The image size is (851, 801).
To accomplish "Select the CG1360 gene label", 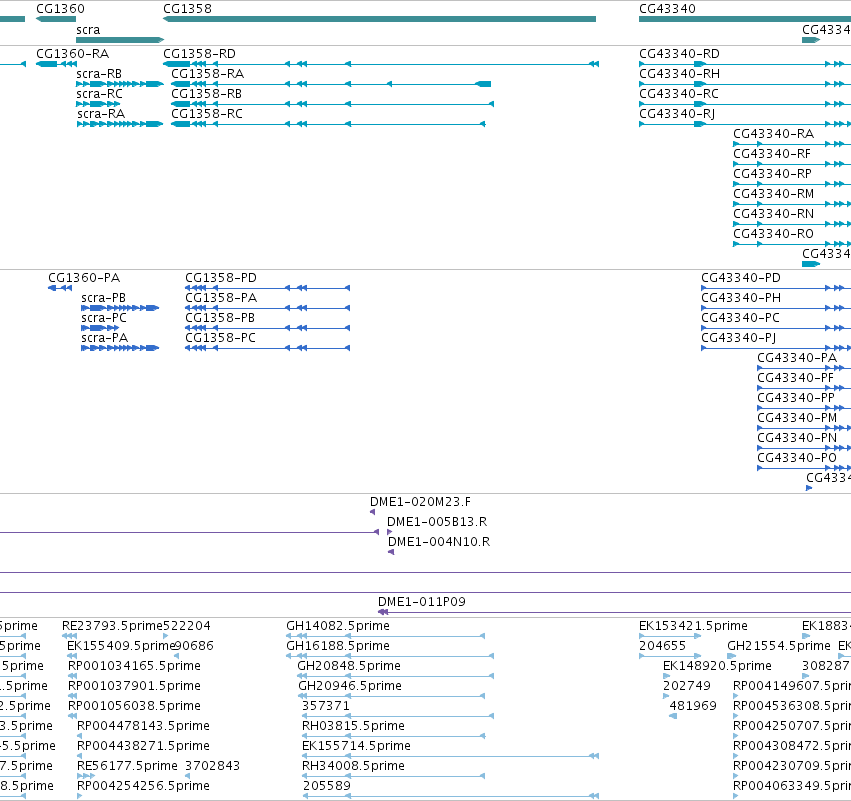I will (60, 9).
